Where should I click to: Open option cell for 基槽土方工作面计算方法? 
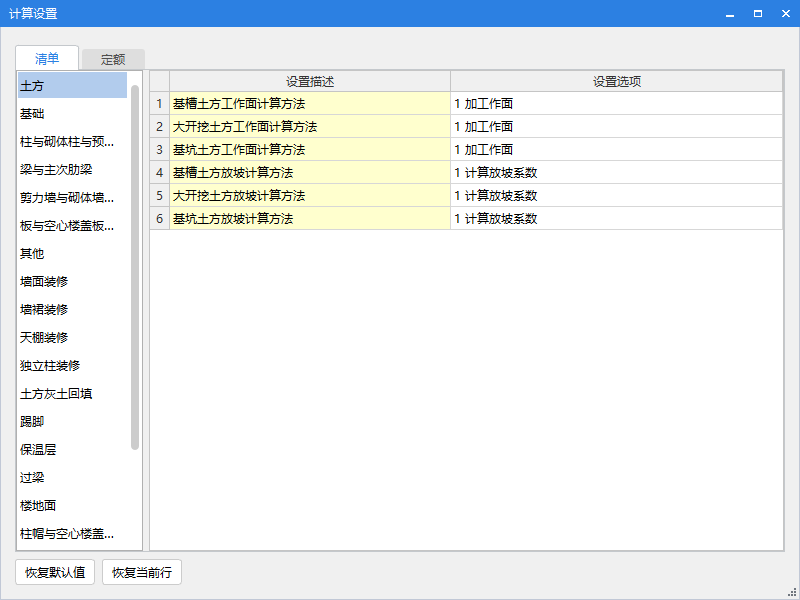(x=616, y=104)
